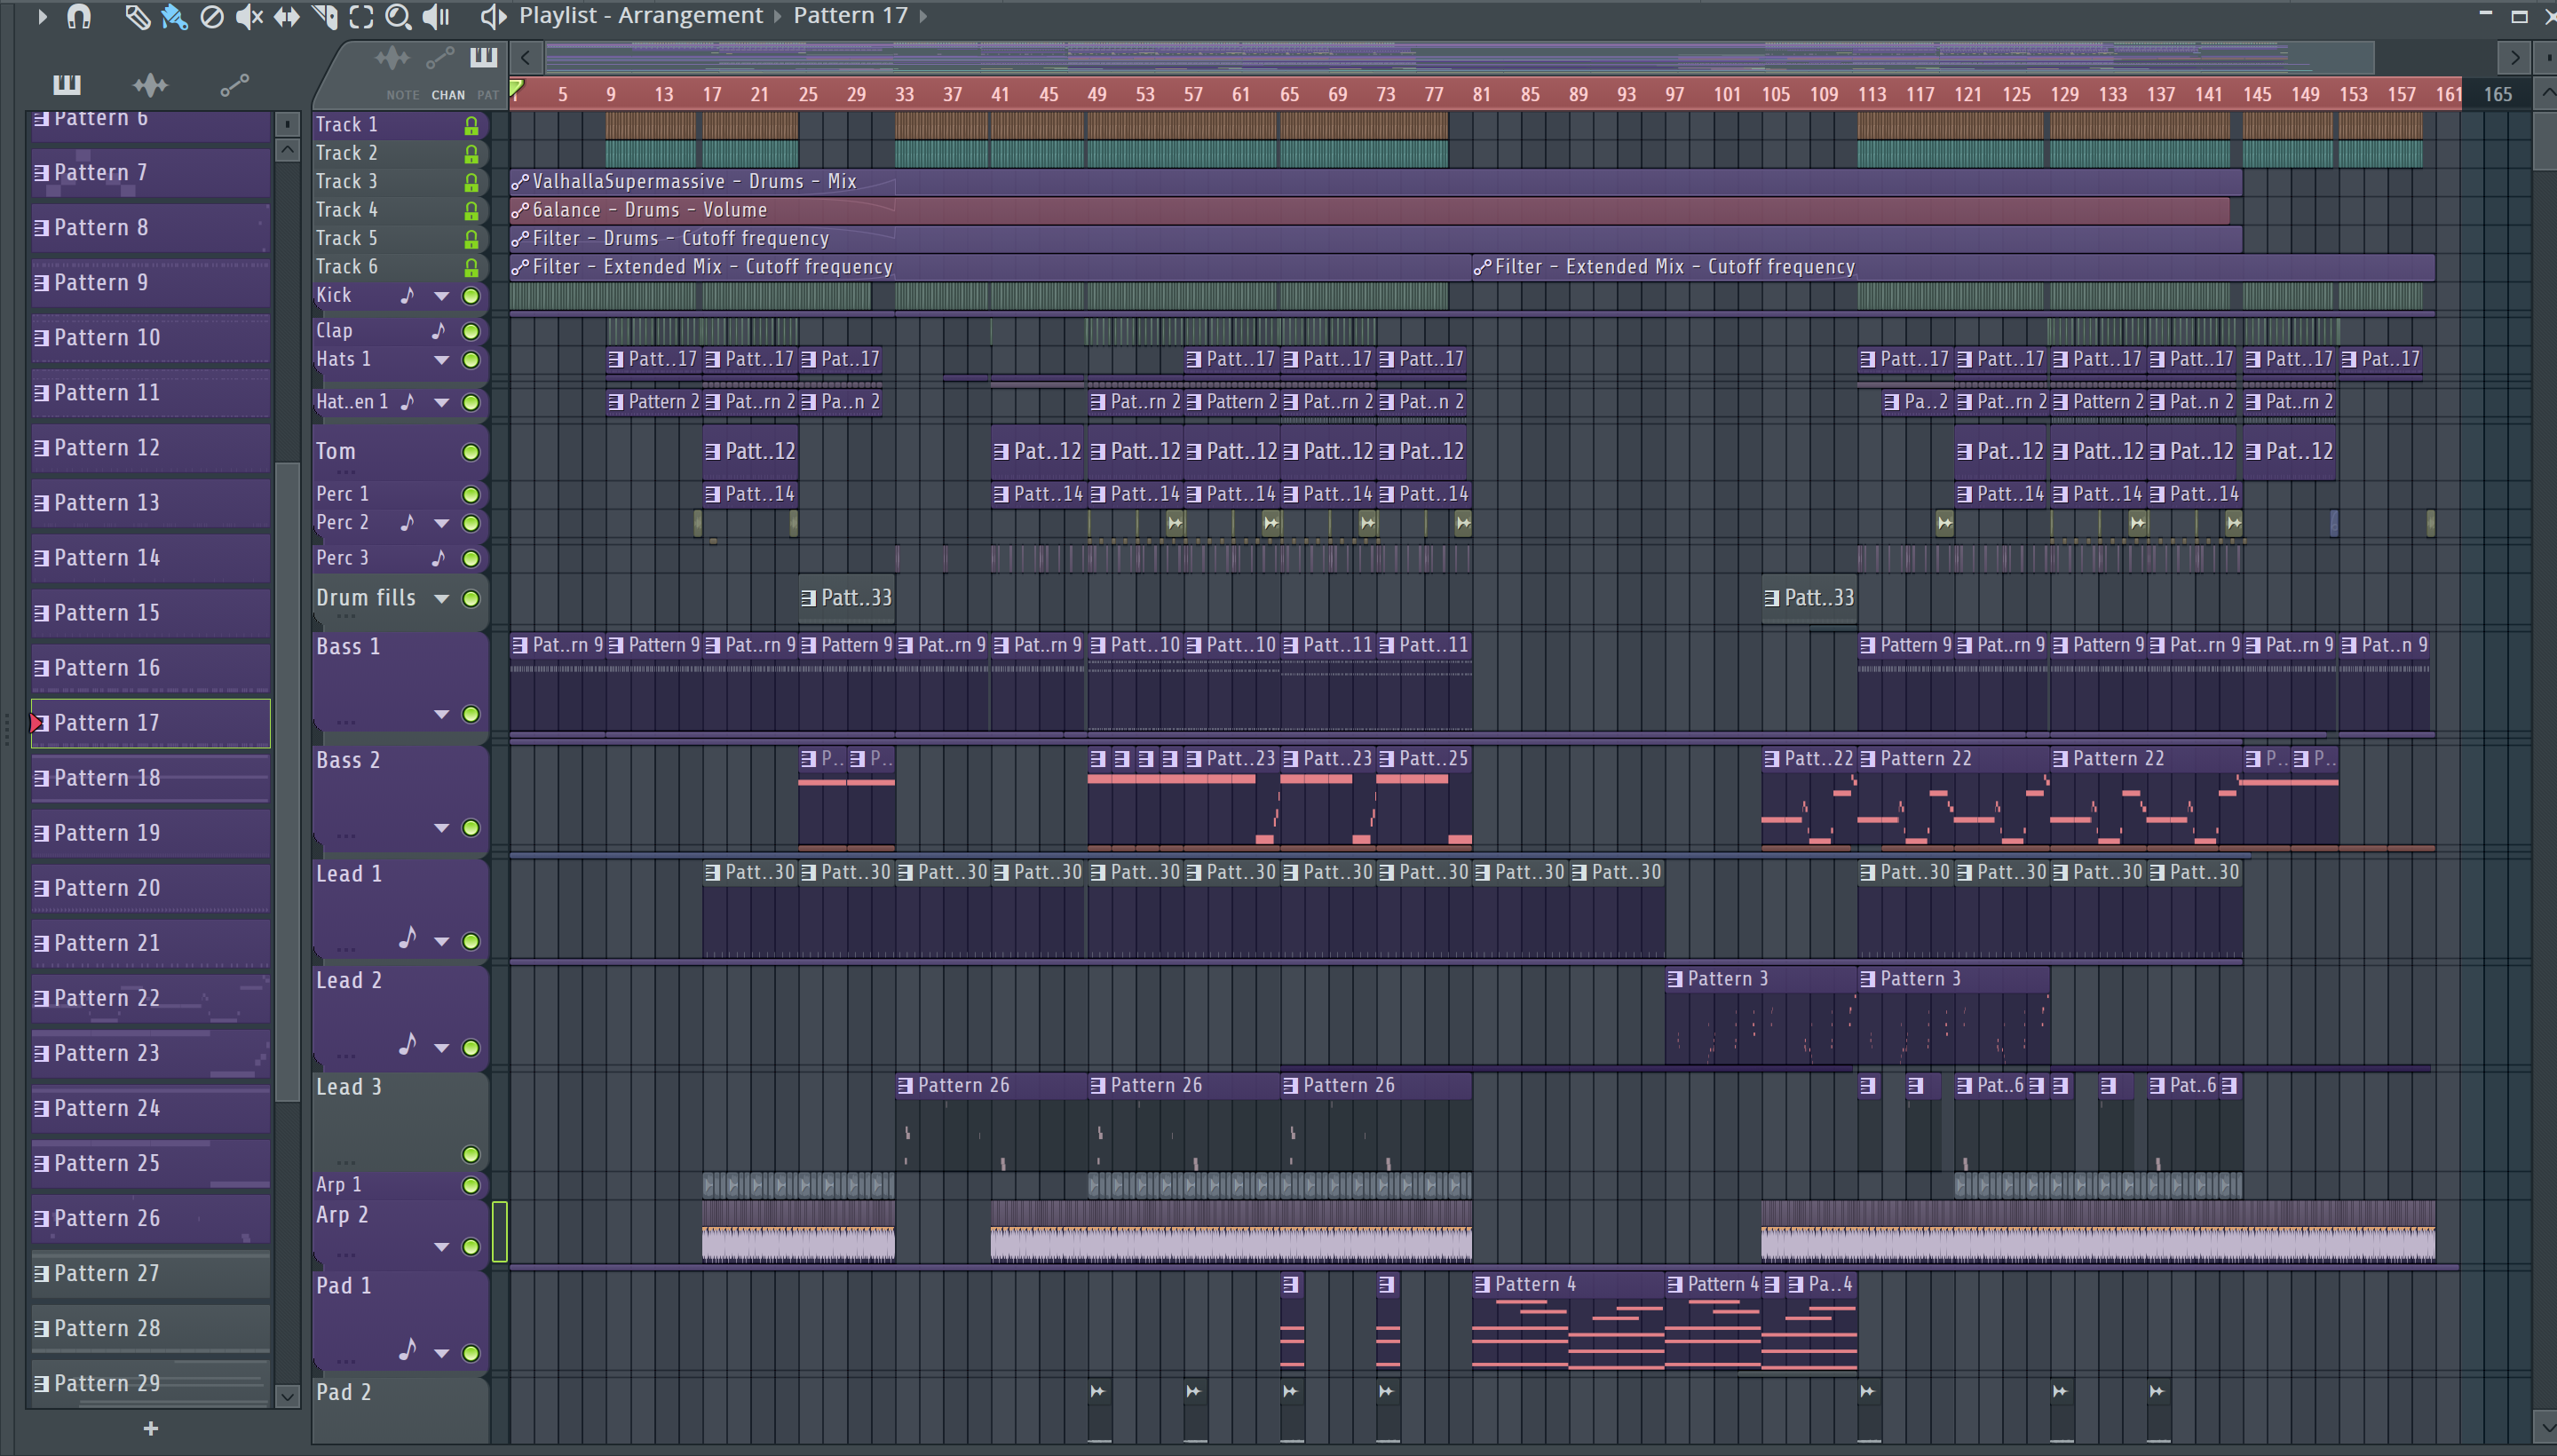
Task: Select the Playback speaker tool
Action: 436,16
